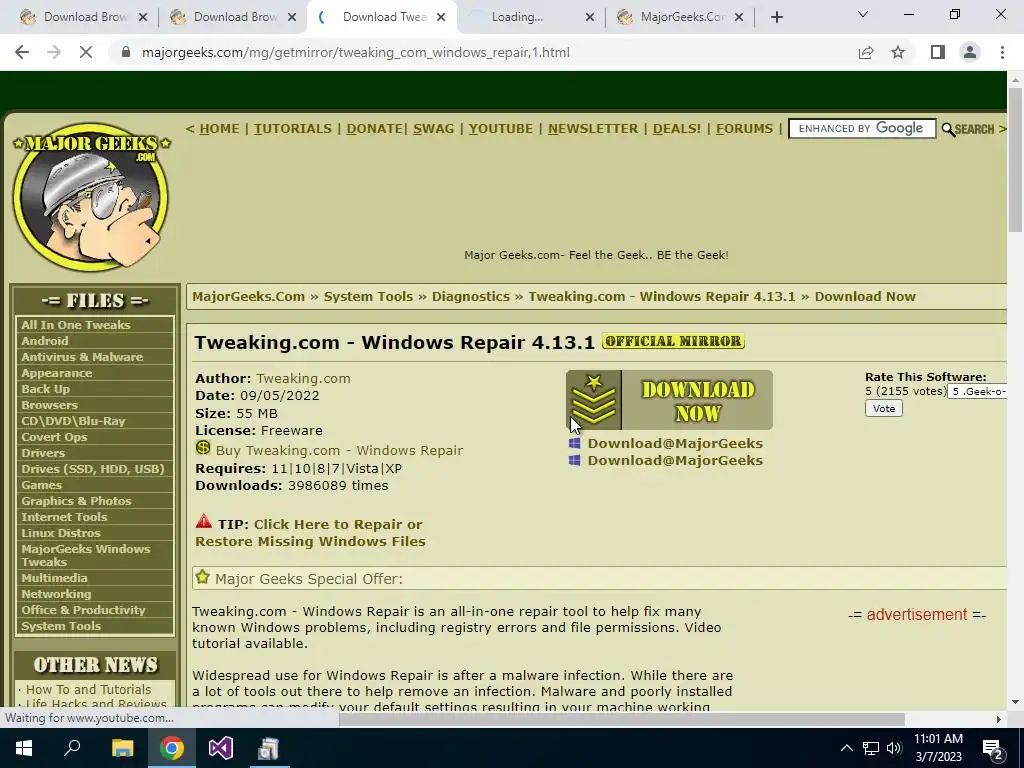Open Office & Productivity category

tap(83, 610)
